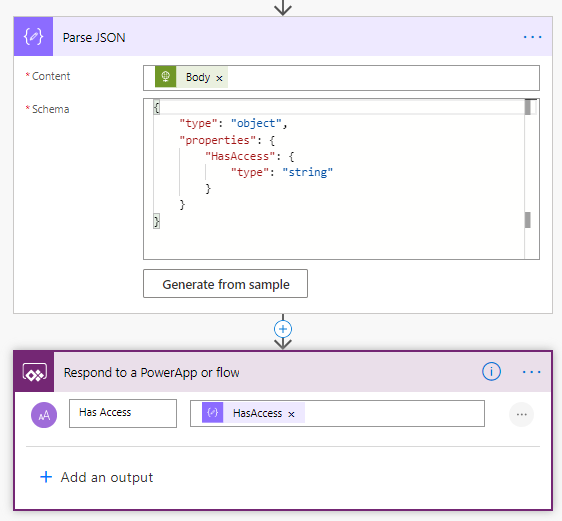This screenshot has height=521, width=562.
Task: Click the HasAccess dynamic content token
Action: (253, 413)
